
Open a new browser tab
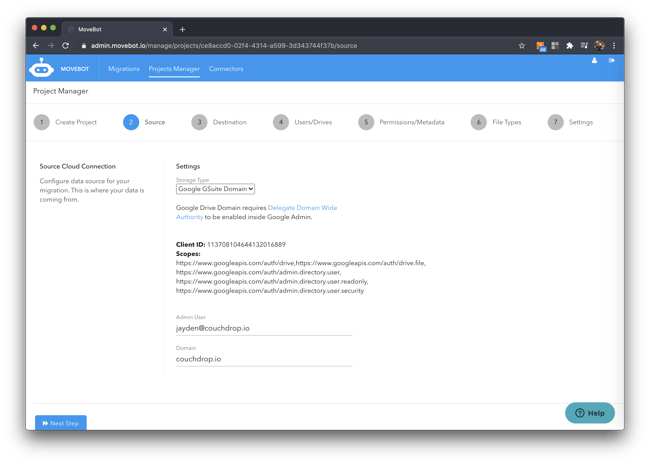tap(182, 29)
